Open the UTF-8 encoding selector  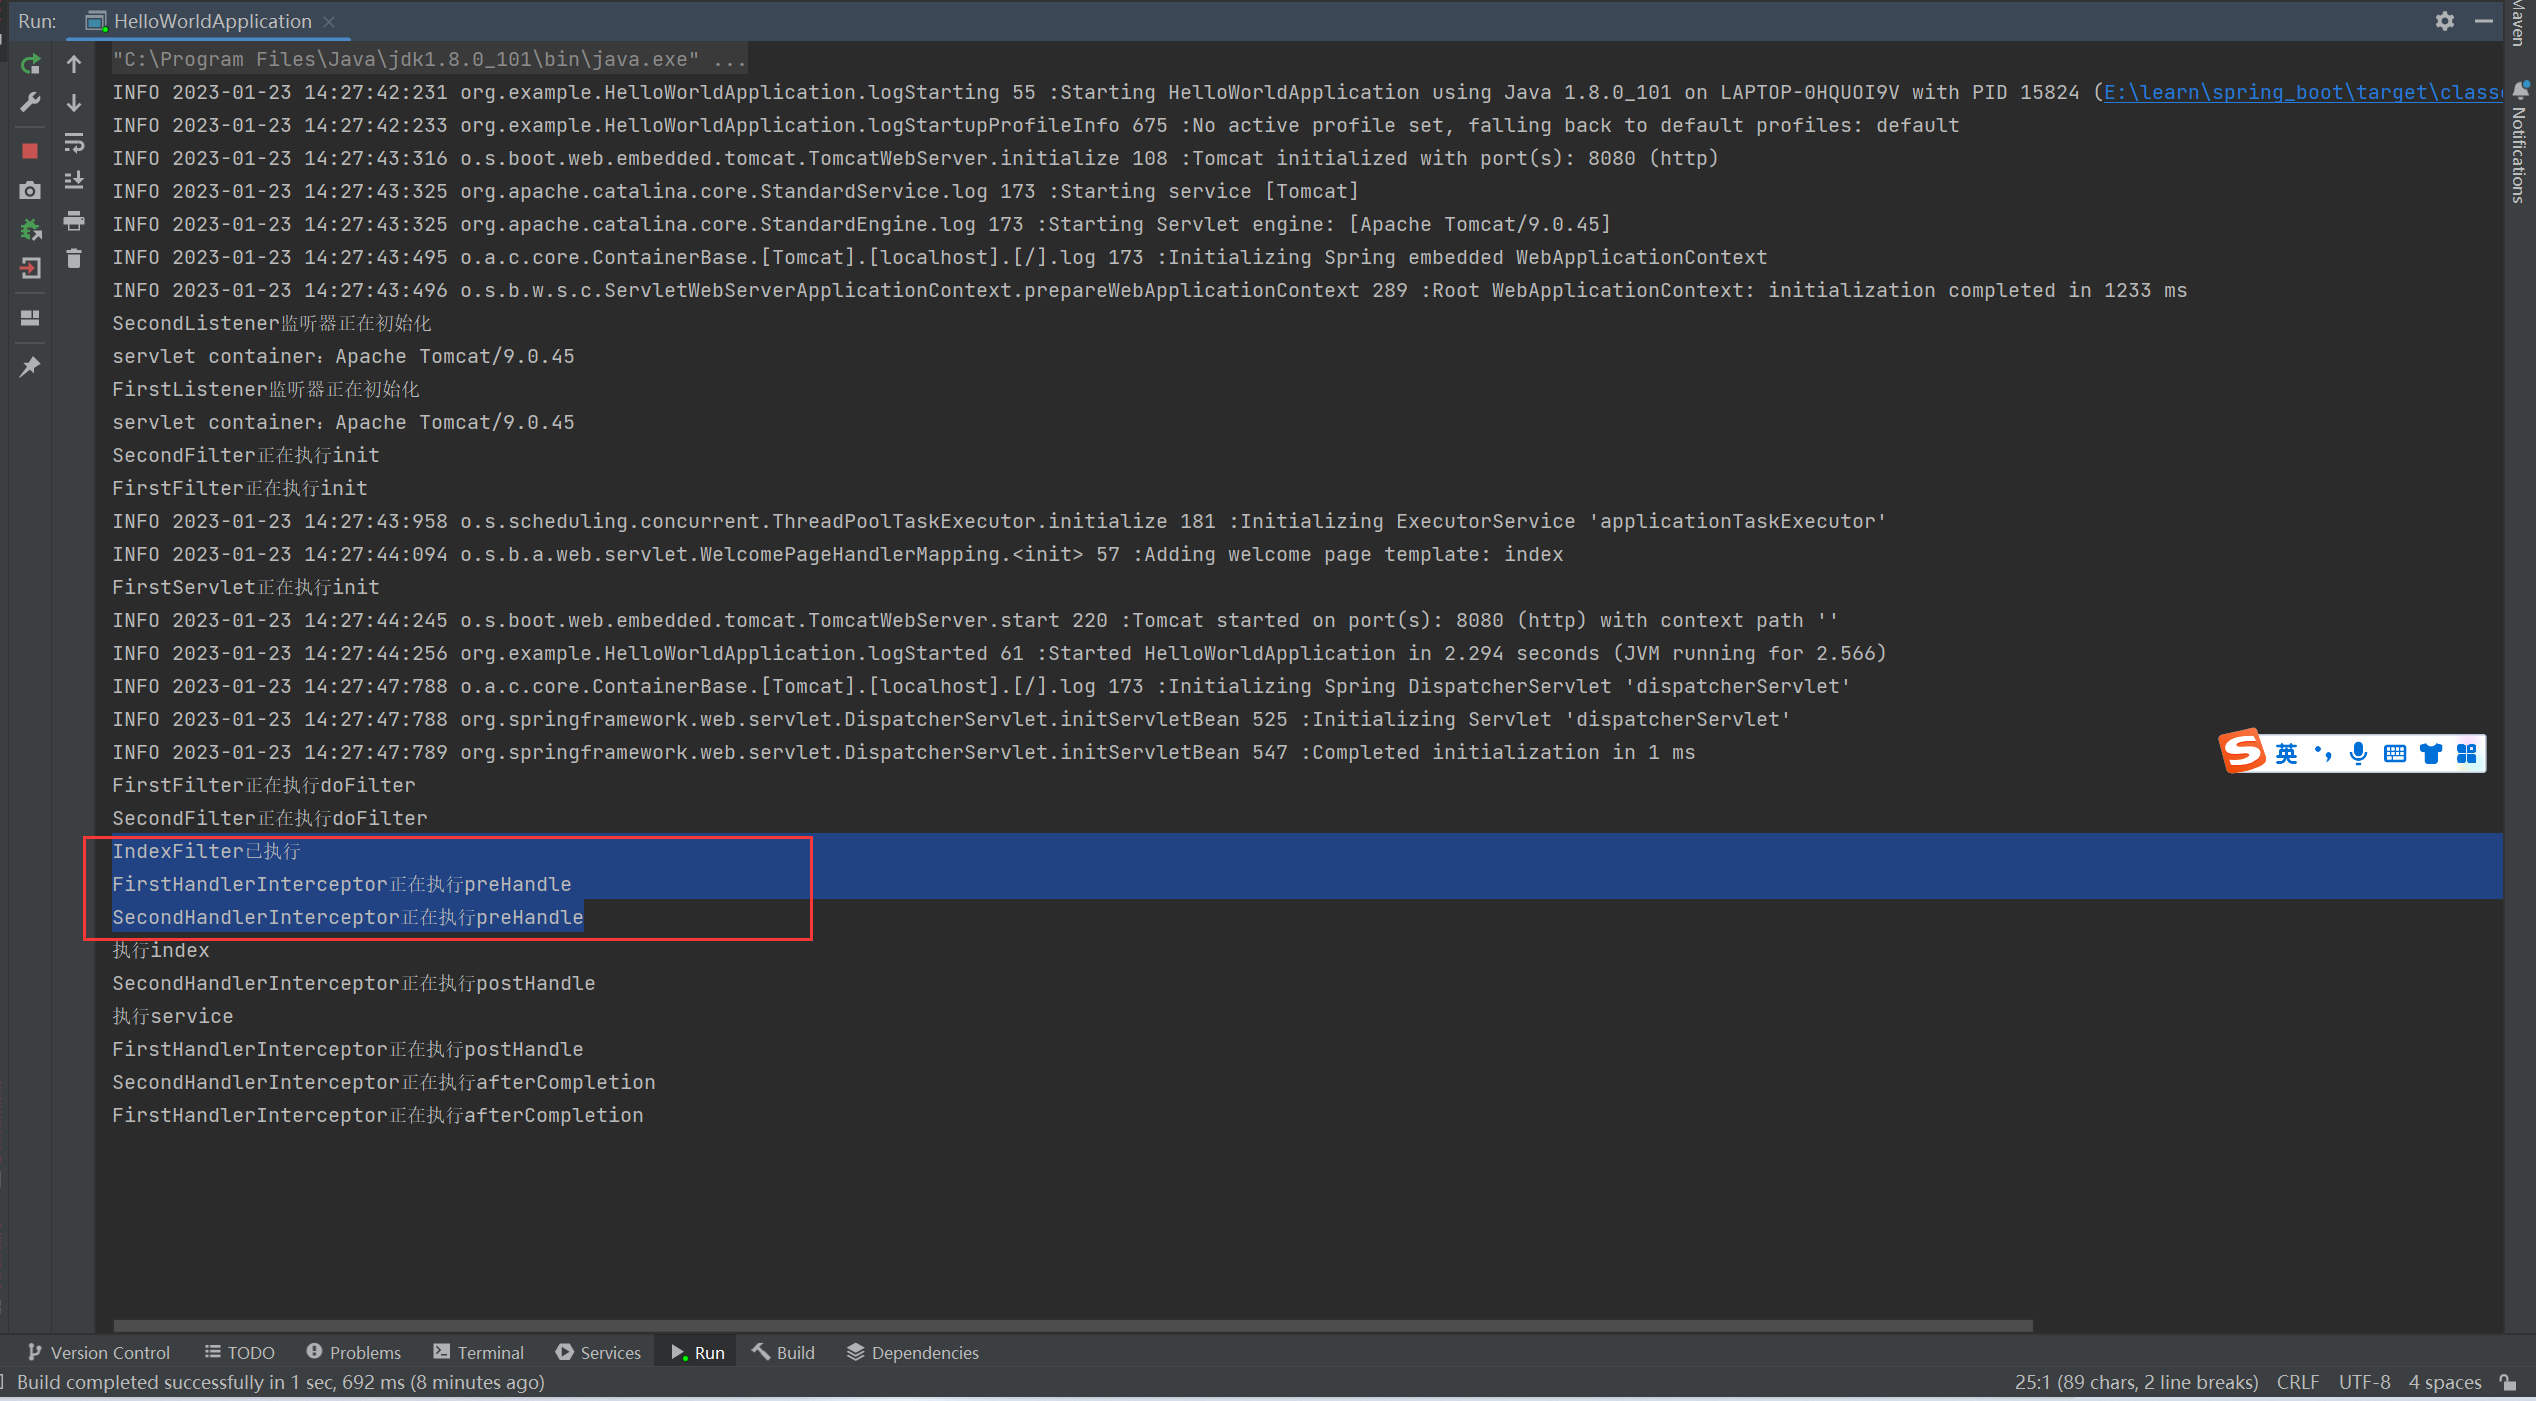coord(2364,1382)
